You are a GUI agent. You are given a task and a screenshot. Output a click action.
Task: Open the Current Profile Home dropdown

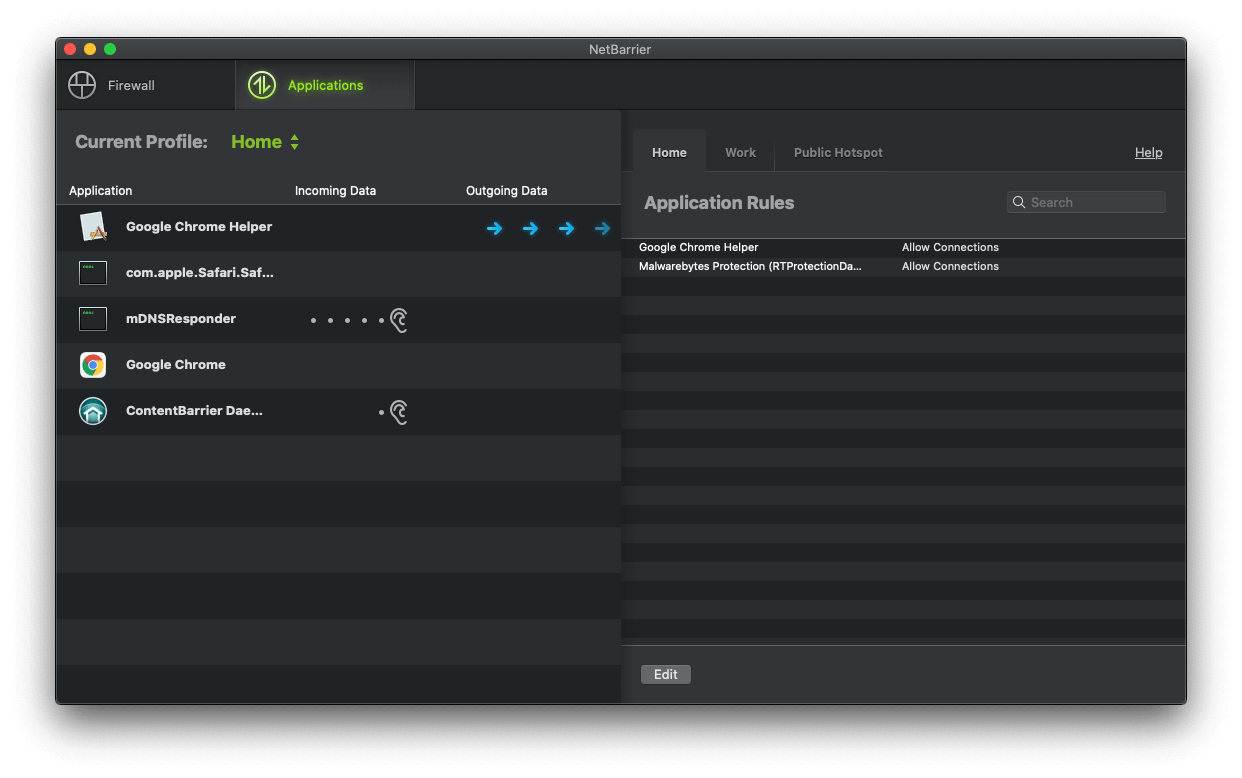(x=265, y=142)
